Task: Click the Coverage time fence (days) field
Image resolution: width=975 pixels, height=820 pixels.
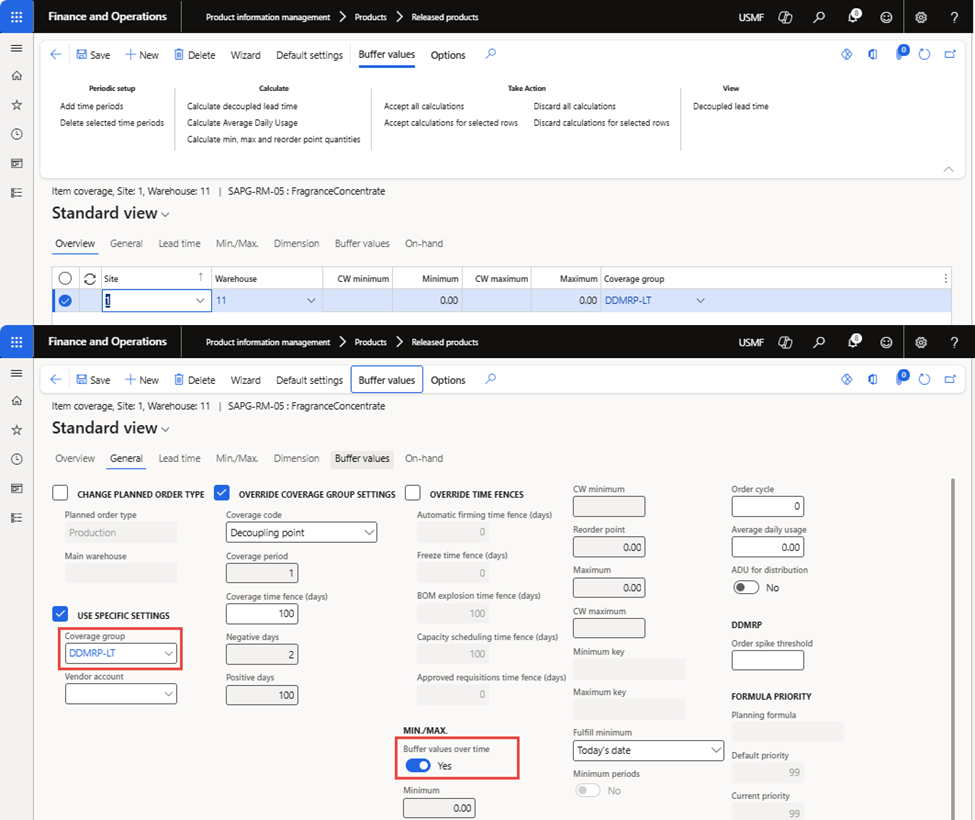Action: [262, 614]
